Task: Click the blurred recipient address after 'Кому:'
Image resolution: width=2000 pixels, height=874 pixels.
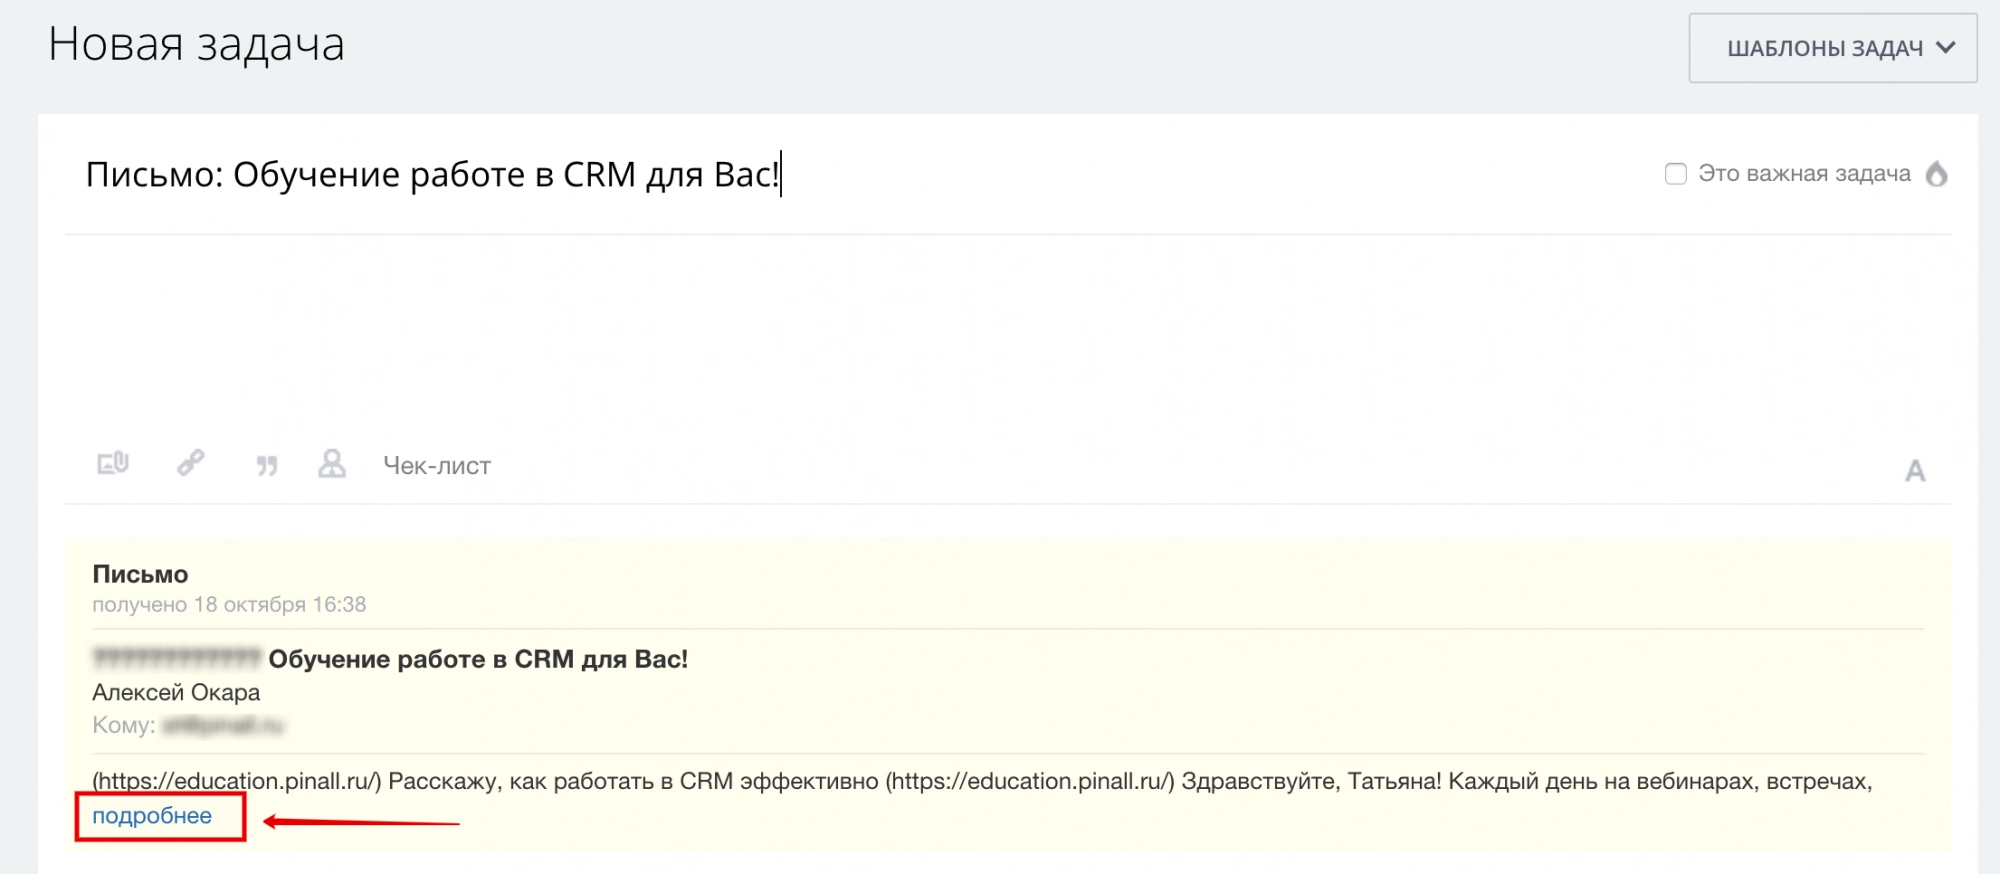Action: click(224, 726)
